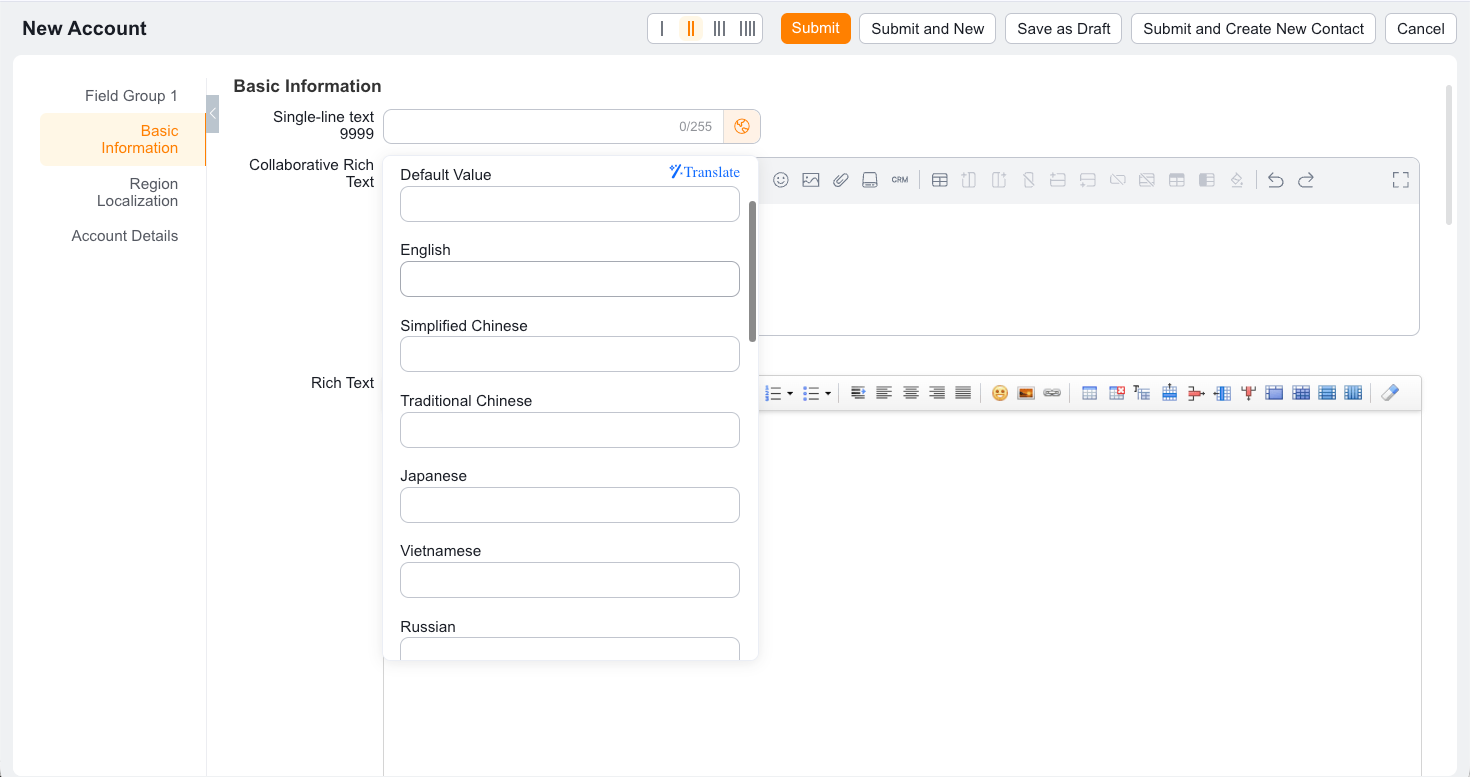Open Account Details section
This screenshot has height=777, width=1470.
(125, 236)
